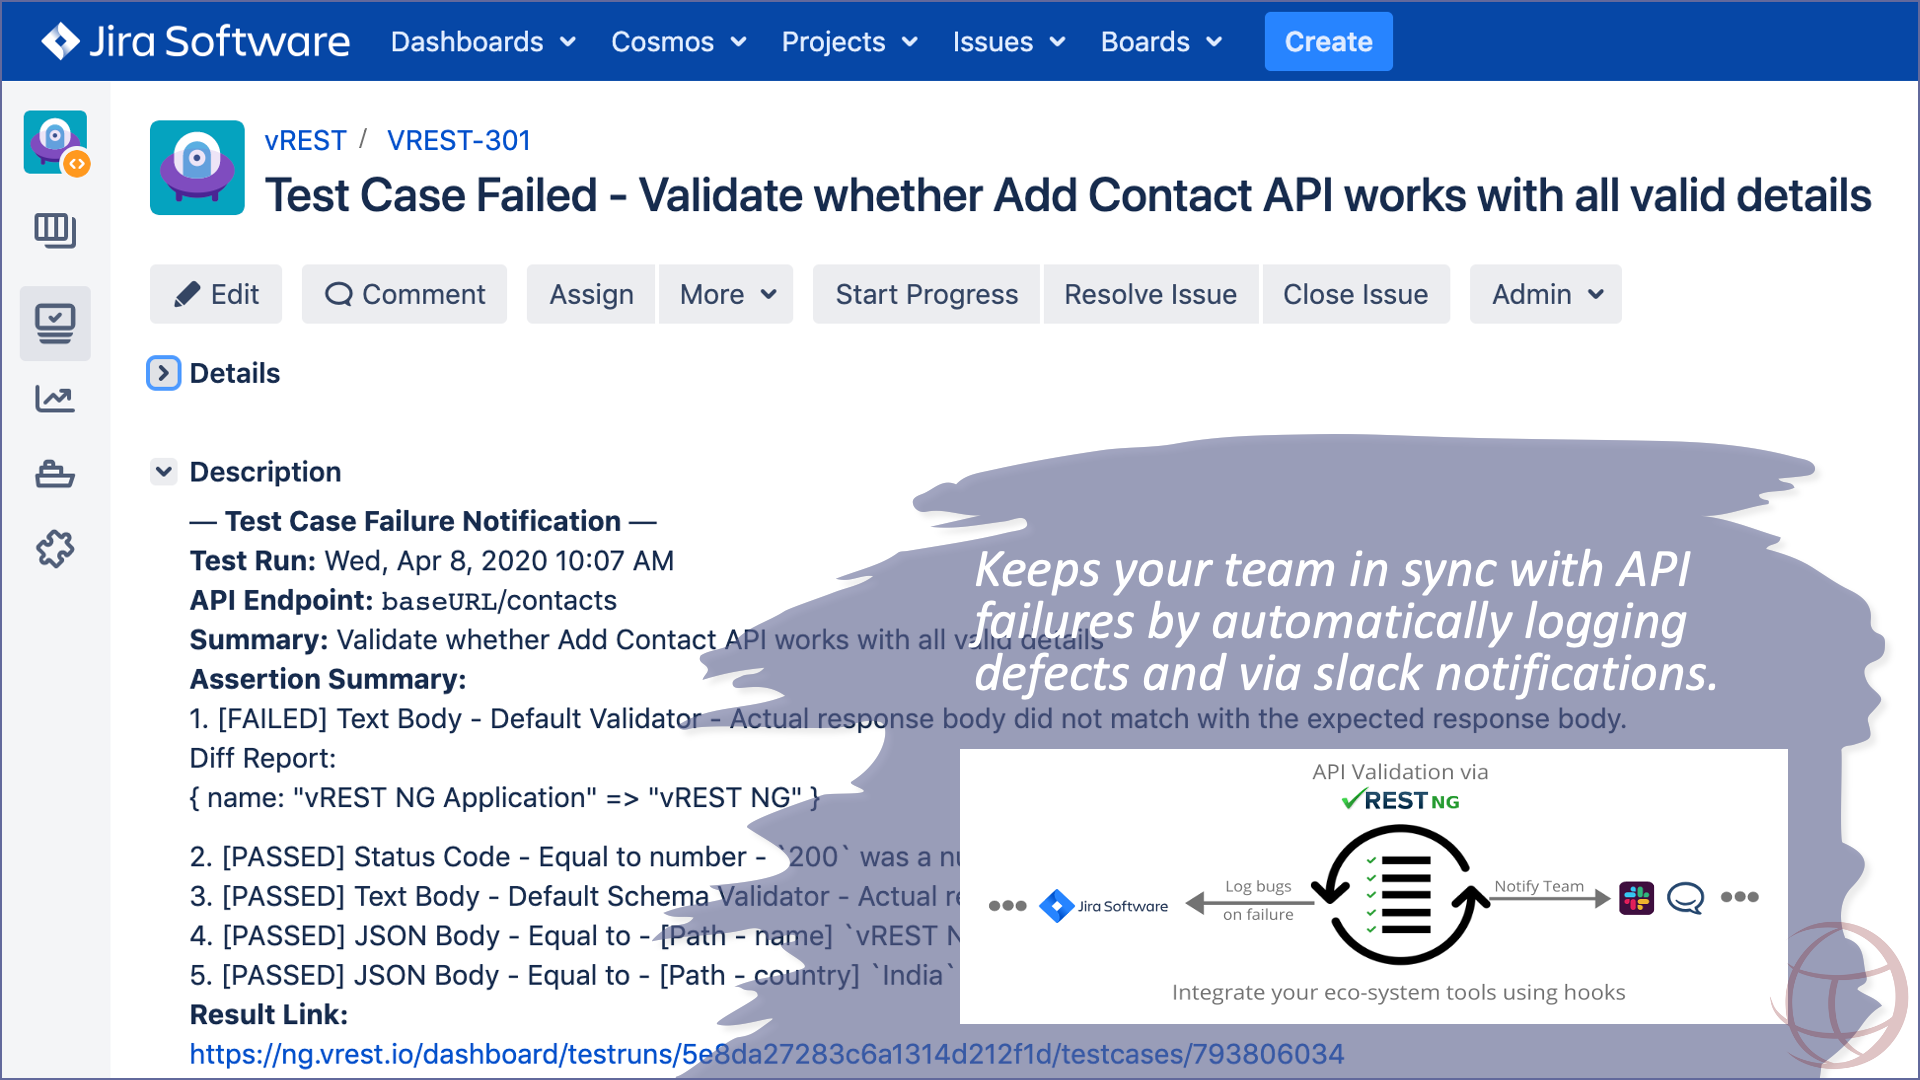
Task: Click Close Issue
Action: pyautogui.click(x=1355, y=294)
